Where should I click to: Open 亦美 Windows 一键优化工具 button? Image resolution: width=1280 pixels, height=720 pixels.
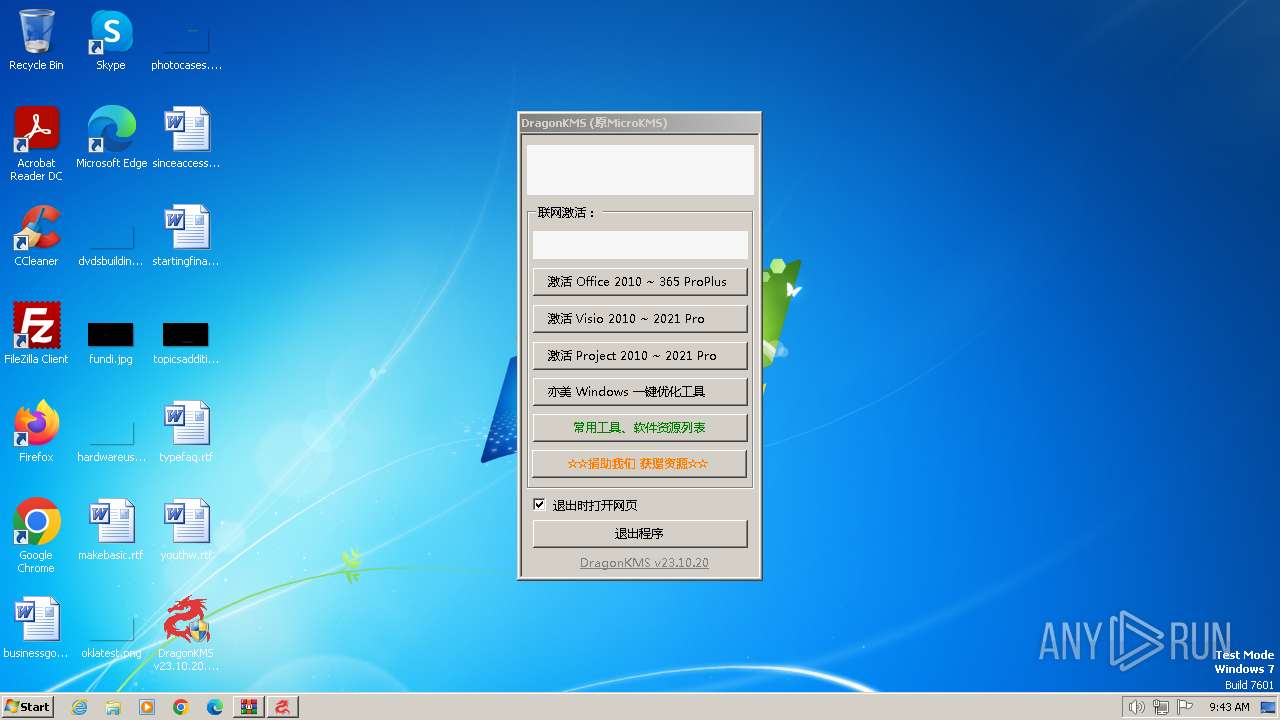(640, 392)
